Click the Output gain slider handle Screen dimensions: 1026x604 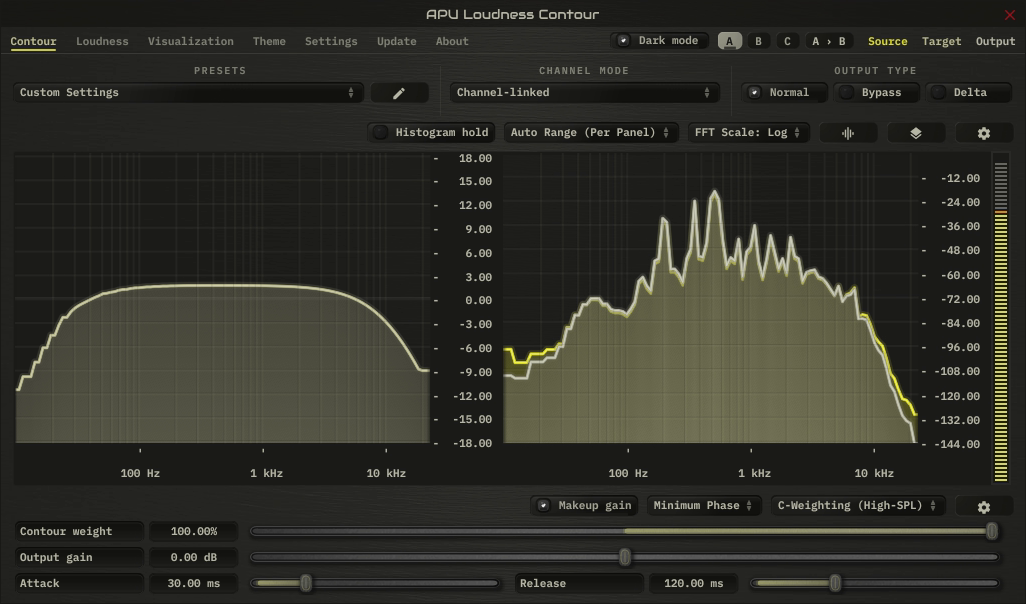pos(625,558)
